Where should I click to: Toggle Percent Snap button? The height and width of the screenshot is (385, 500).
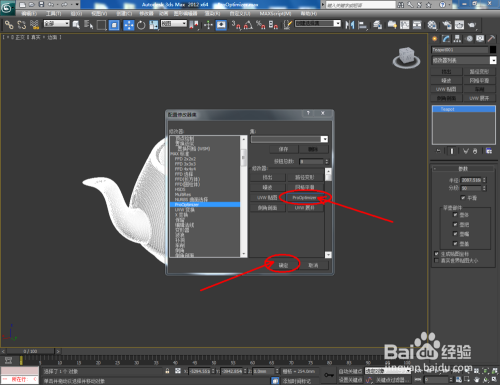[x=261, y=25]
